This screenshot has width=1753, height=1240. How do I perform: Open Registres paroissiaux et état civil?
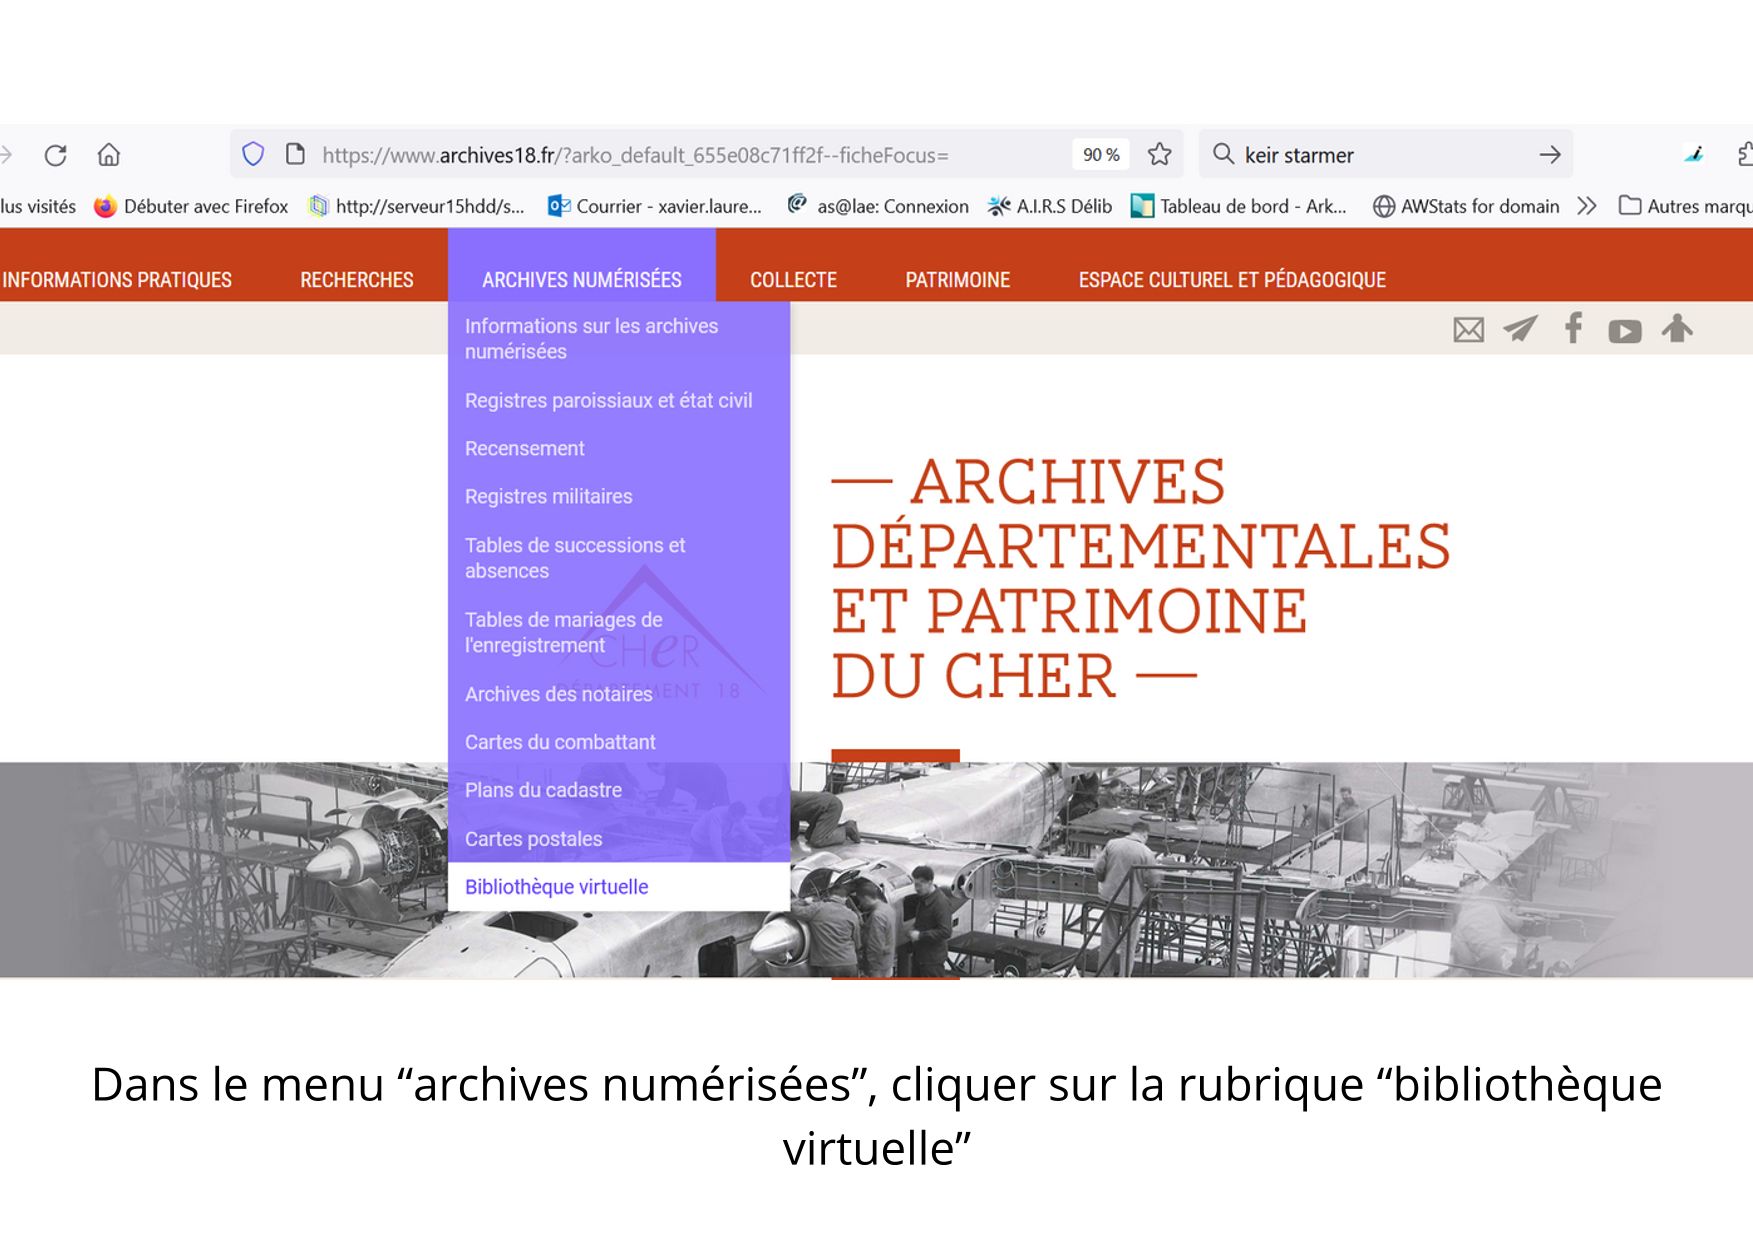click(x=608, y=401)
